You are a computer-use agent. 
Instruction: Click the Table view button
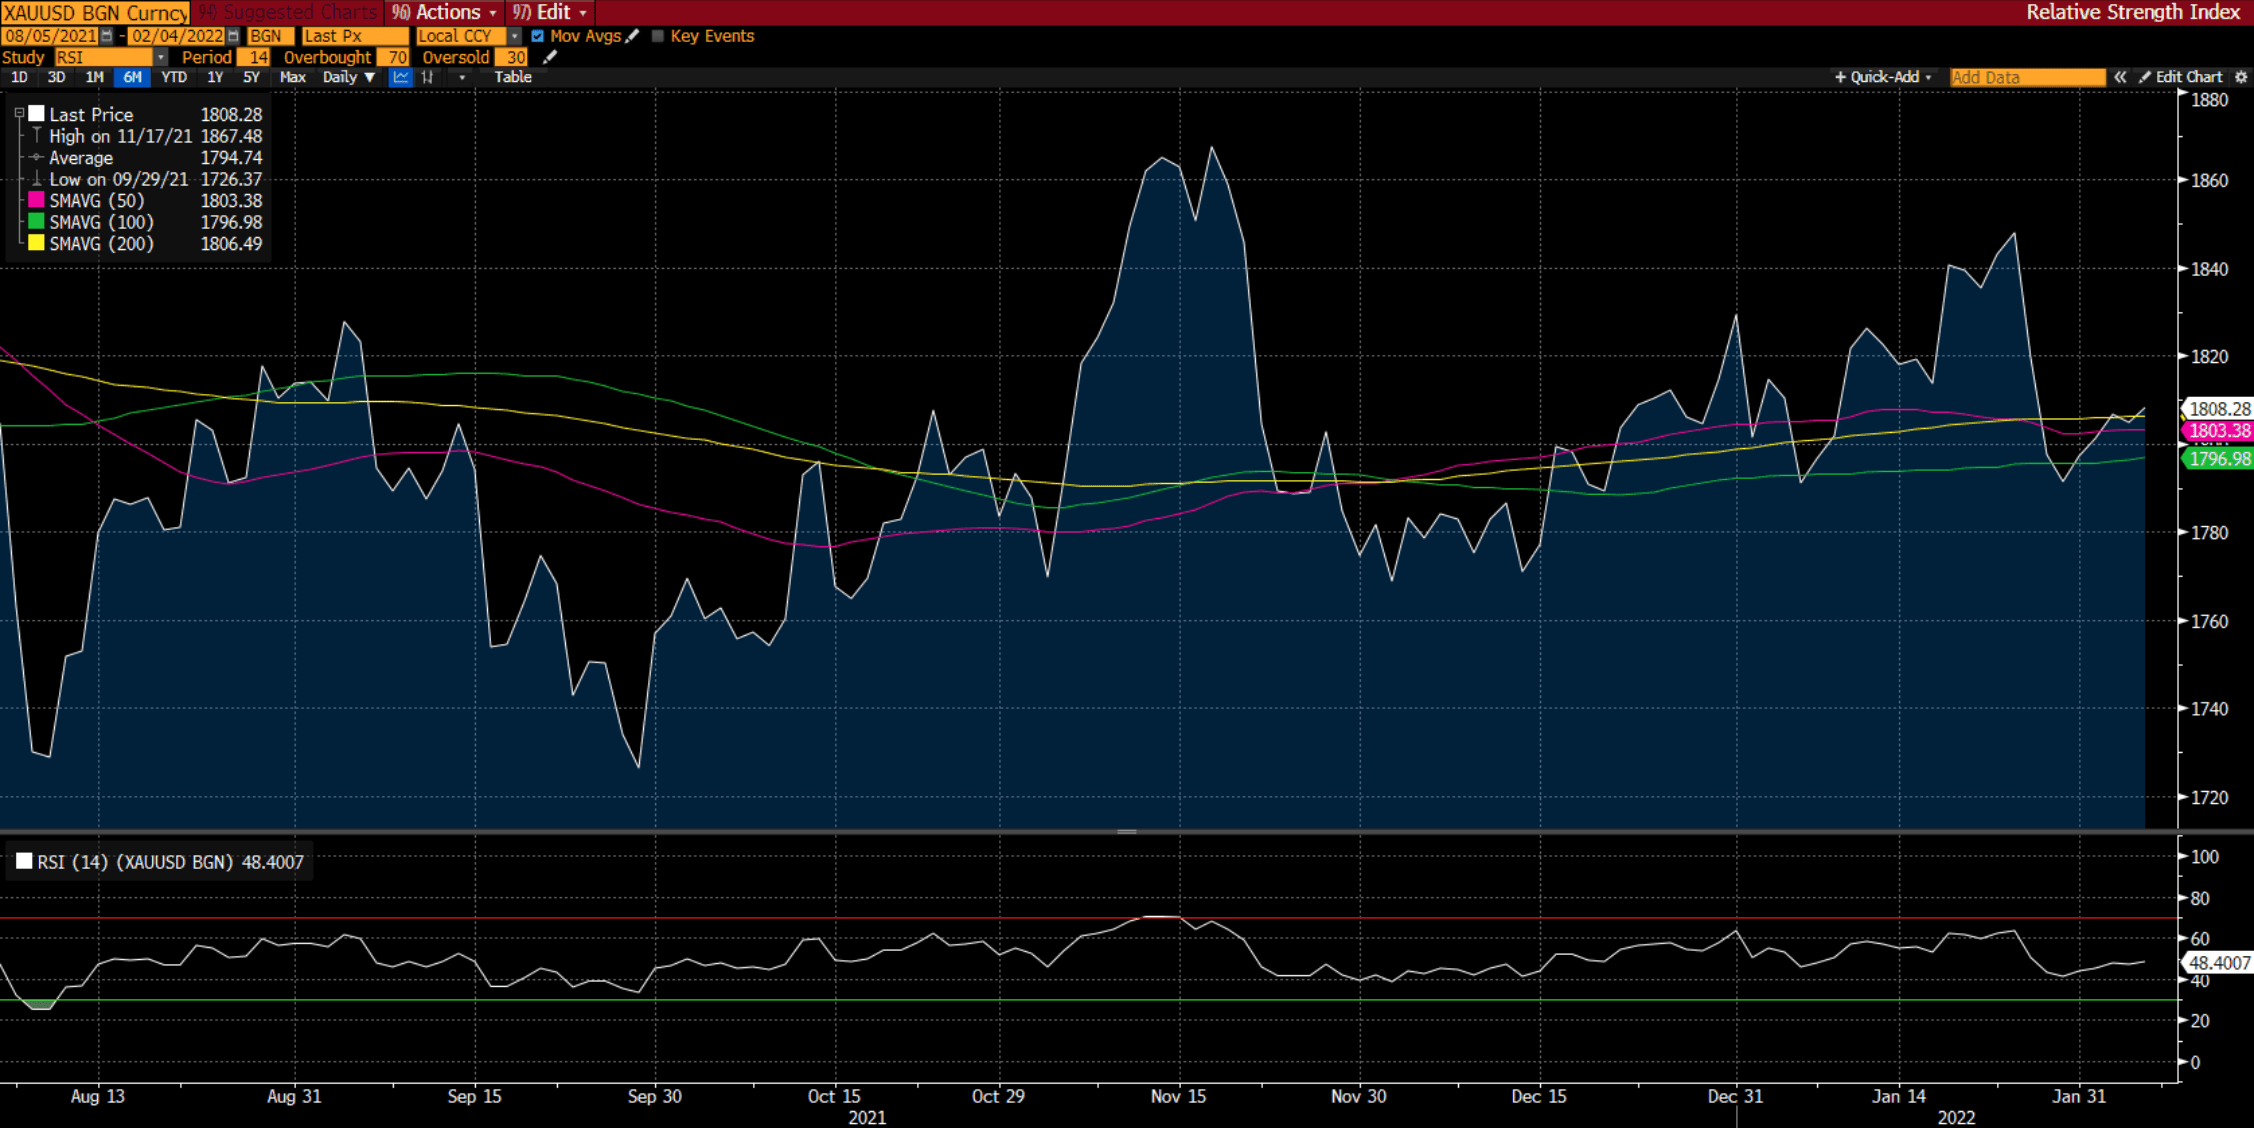(x=513, y=77)
